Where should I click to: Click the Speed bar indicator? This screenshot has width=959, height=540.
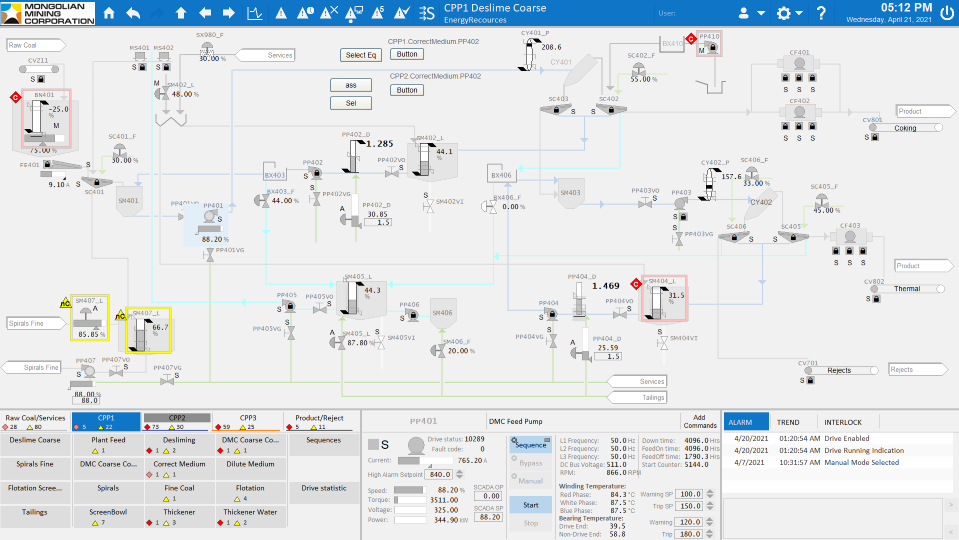point(409,490)
